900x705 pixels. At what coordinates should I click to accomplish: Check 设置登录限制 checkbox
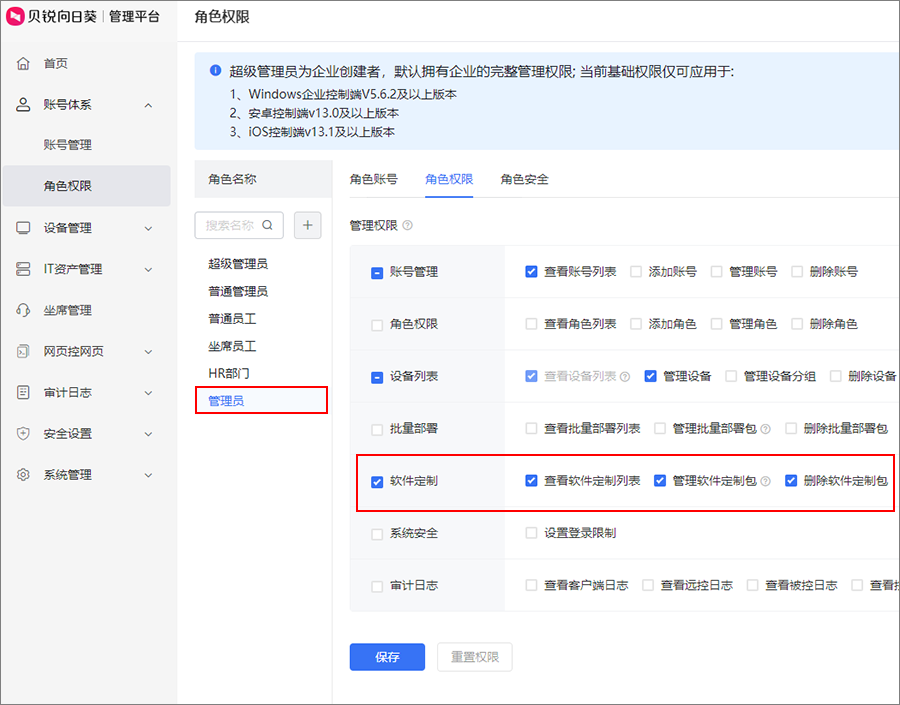[532, 533]
